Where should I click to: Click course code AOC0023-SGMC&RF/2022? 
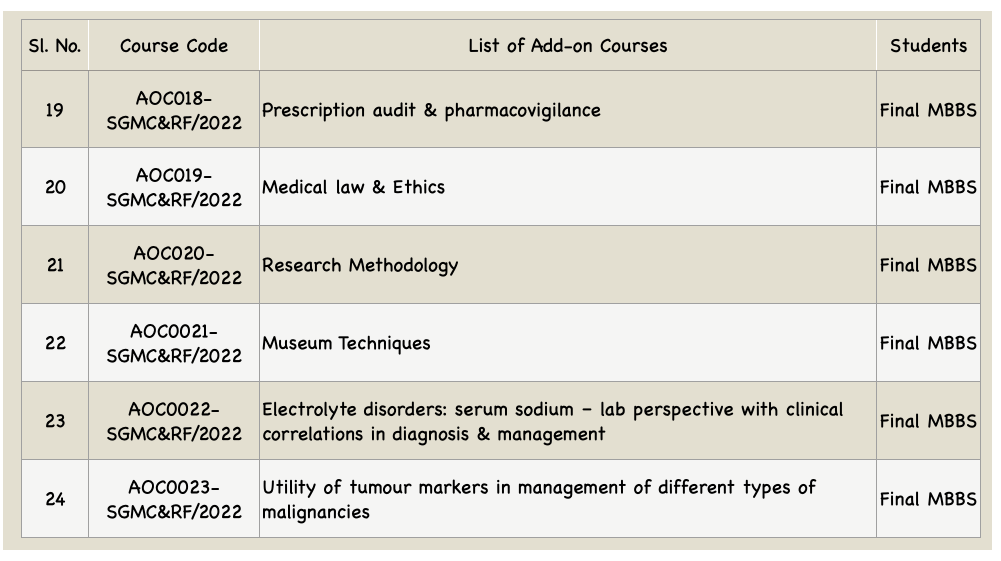[x=174, y=499]
